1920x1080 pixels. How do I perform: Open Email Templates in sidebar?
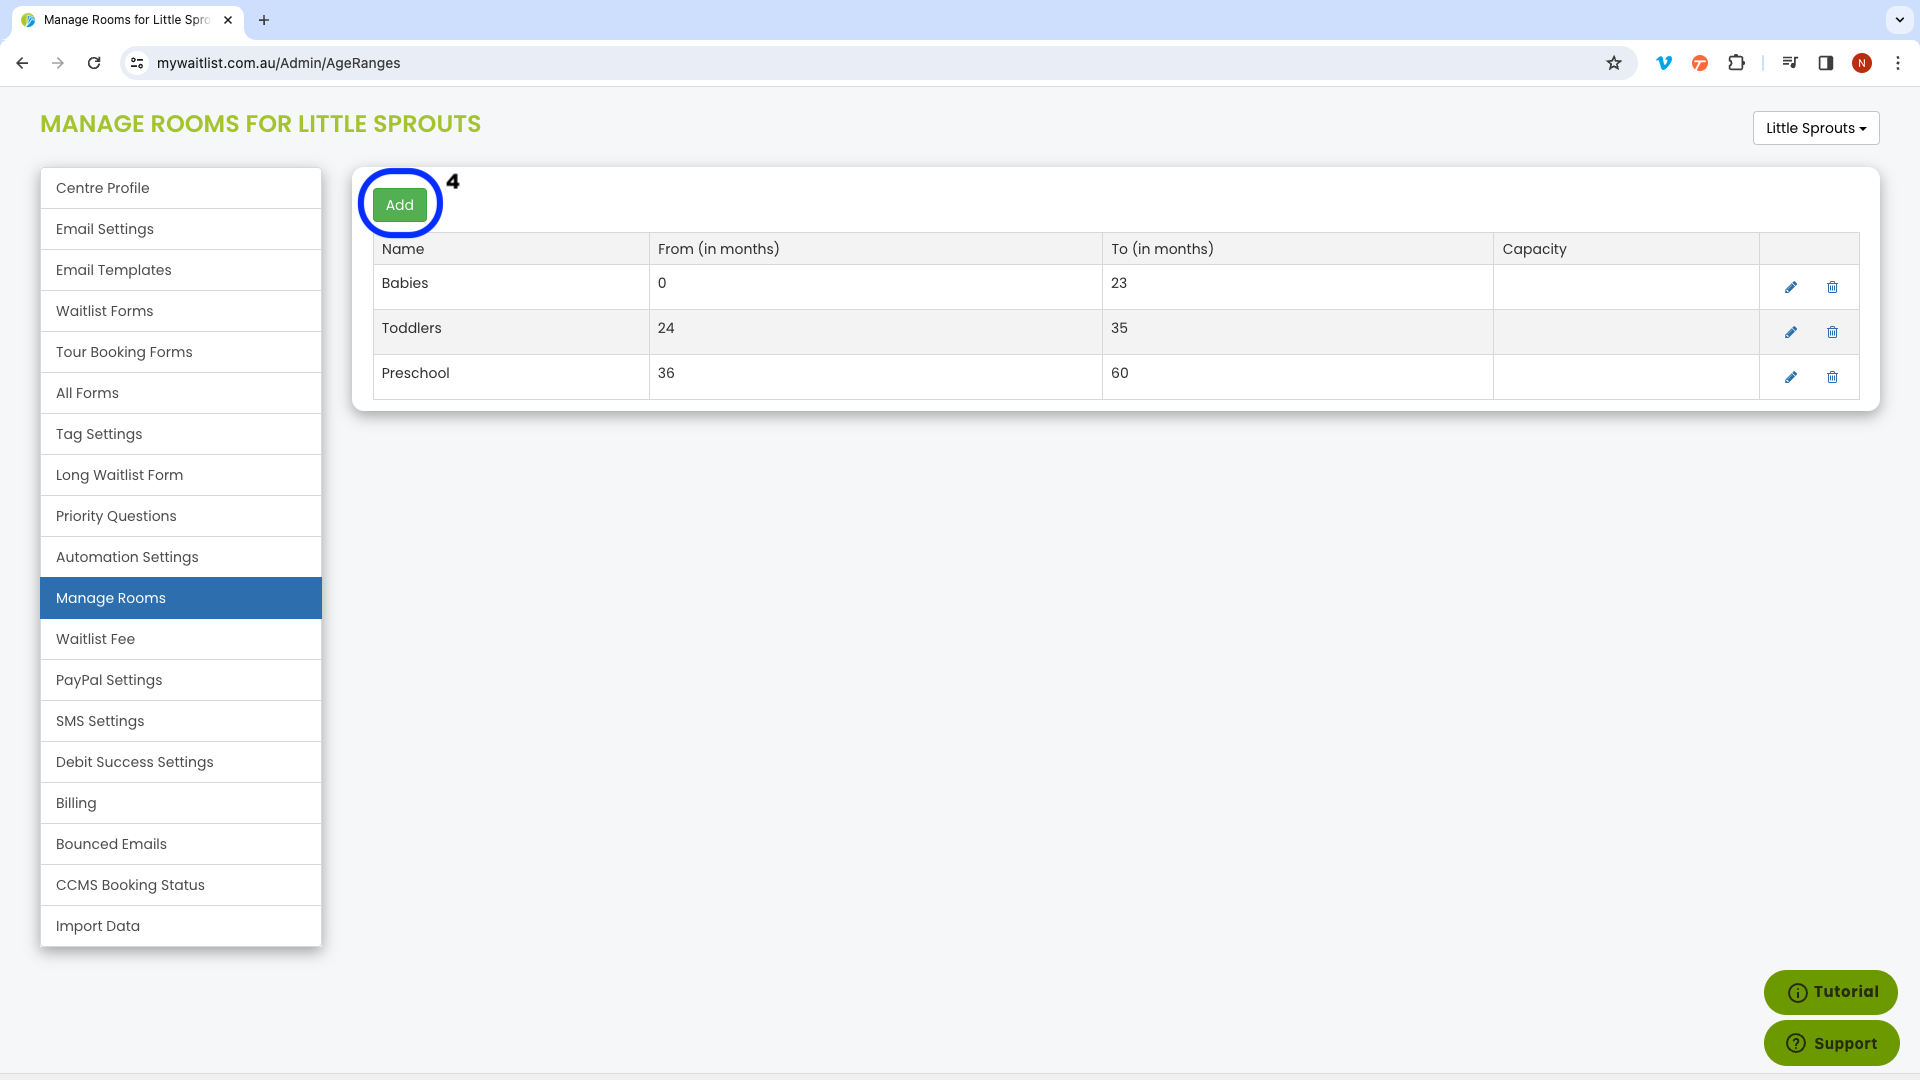pyautogui.click(x=181, y=270)
